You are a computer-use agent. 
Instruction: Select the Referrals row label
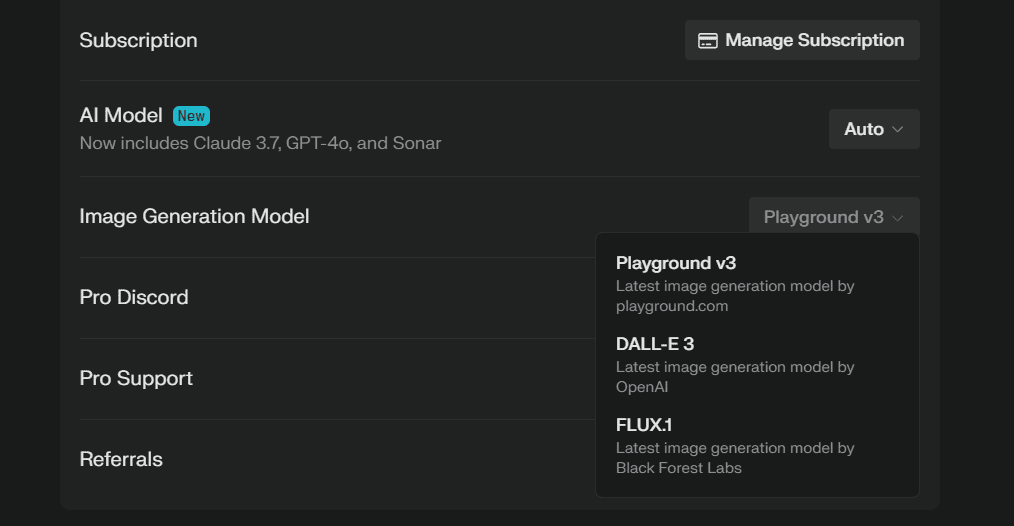pyautogui.click(x=121, y=459)
